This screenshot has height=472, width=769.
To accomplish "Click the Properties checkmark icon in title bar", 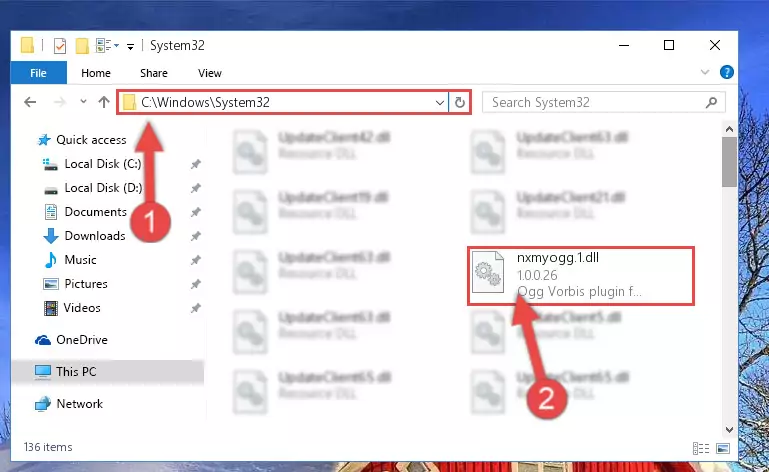I will (59, 46).
